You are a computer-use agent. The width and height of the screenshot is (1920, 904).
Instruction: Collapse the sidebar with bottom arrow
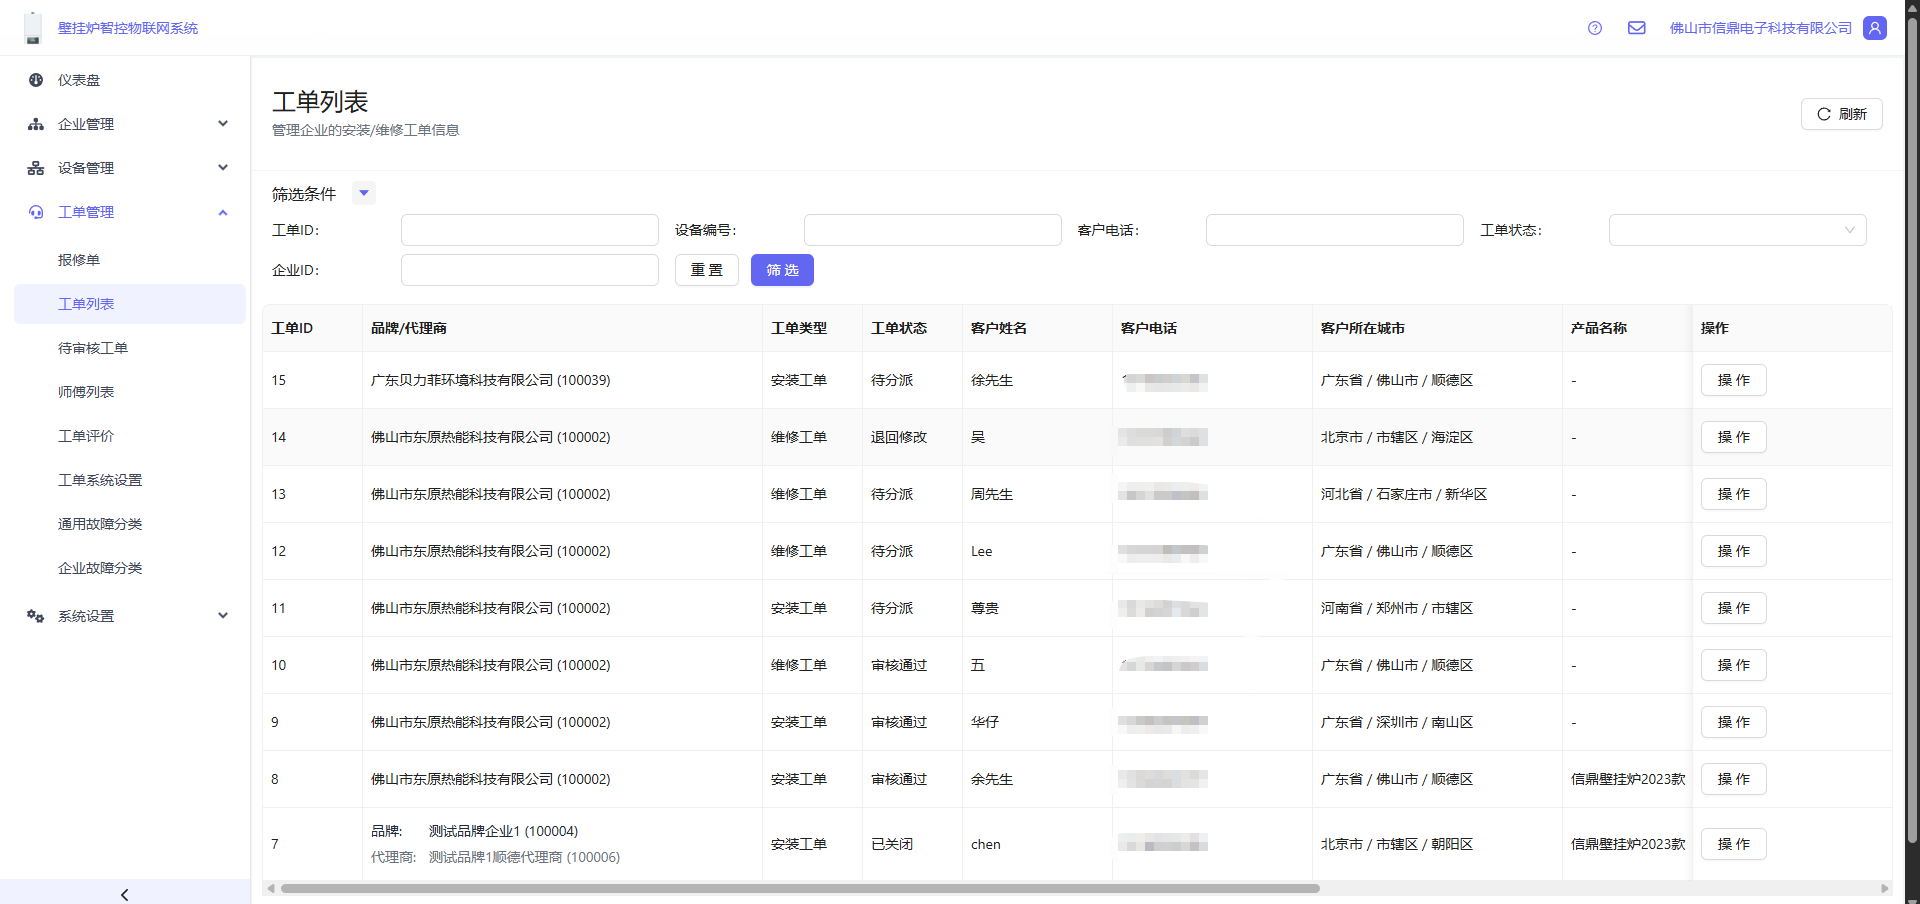pyautogui.click(x=125, y=894)
